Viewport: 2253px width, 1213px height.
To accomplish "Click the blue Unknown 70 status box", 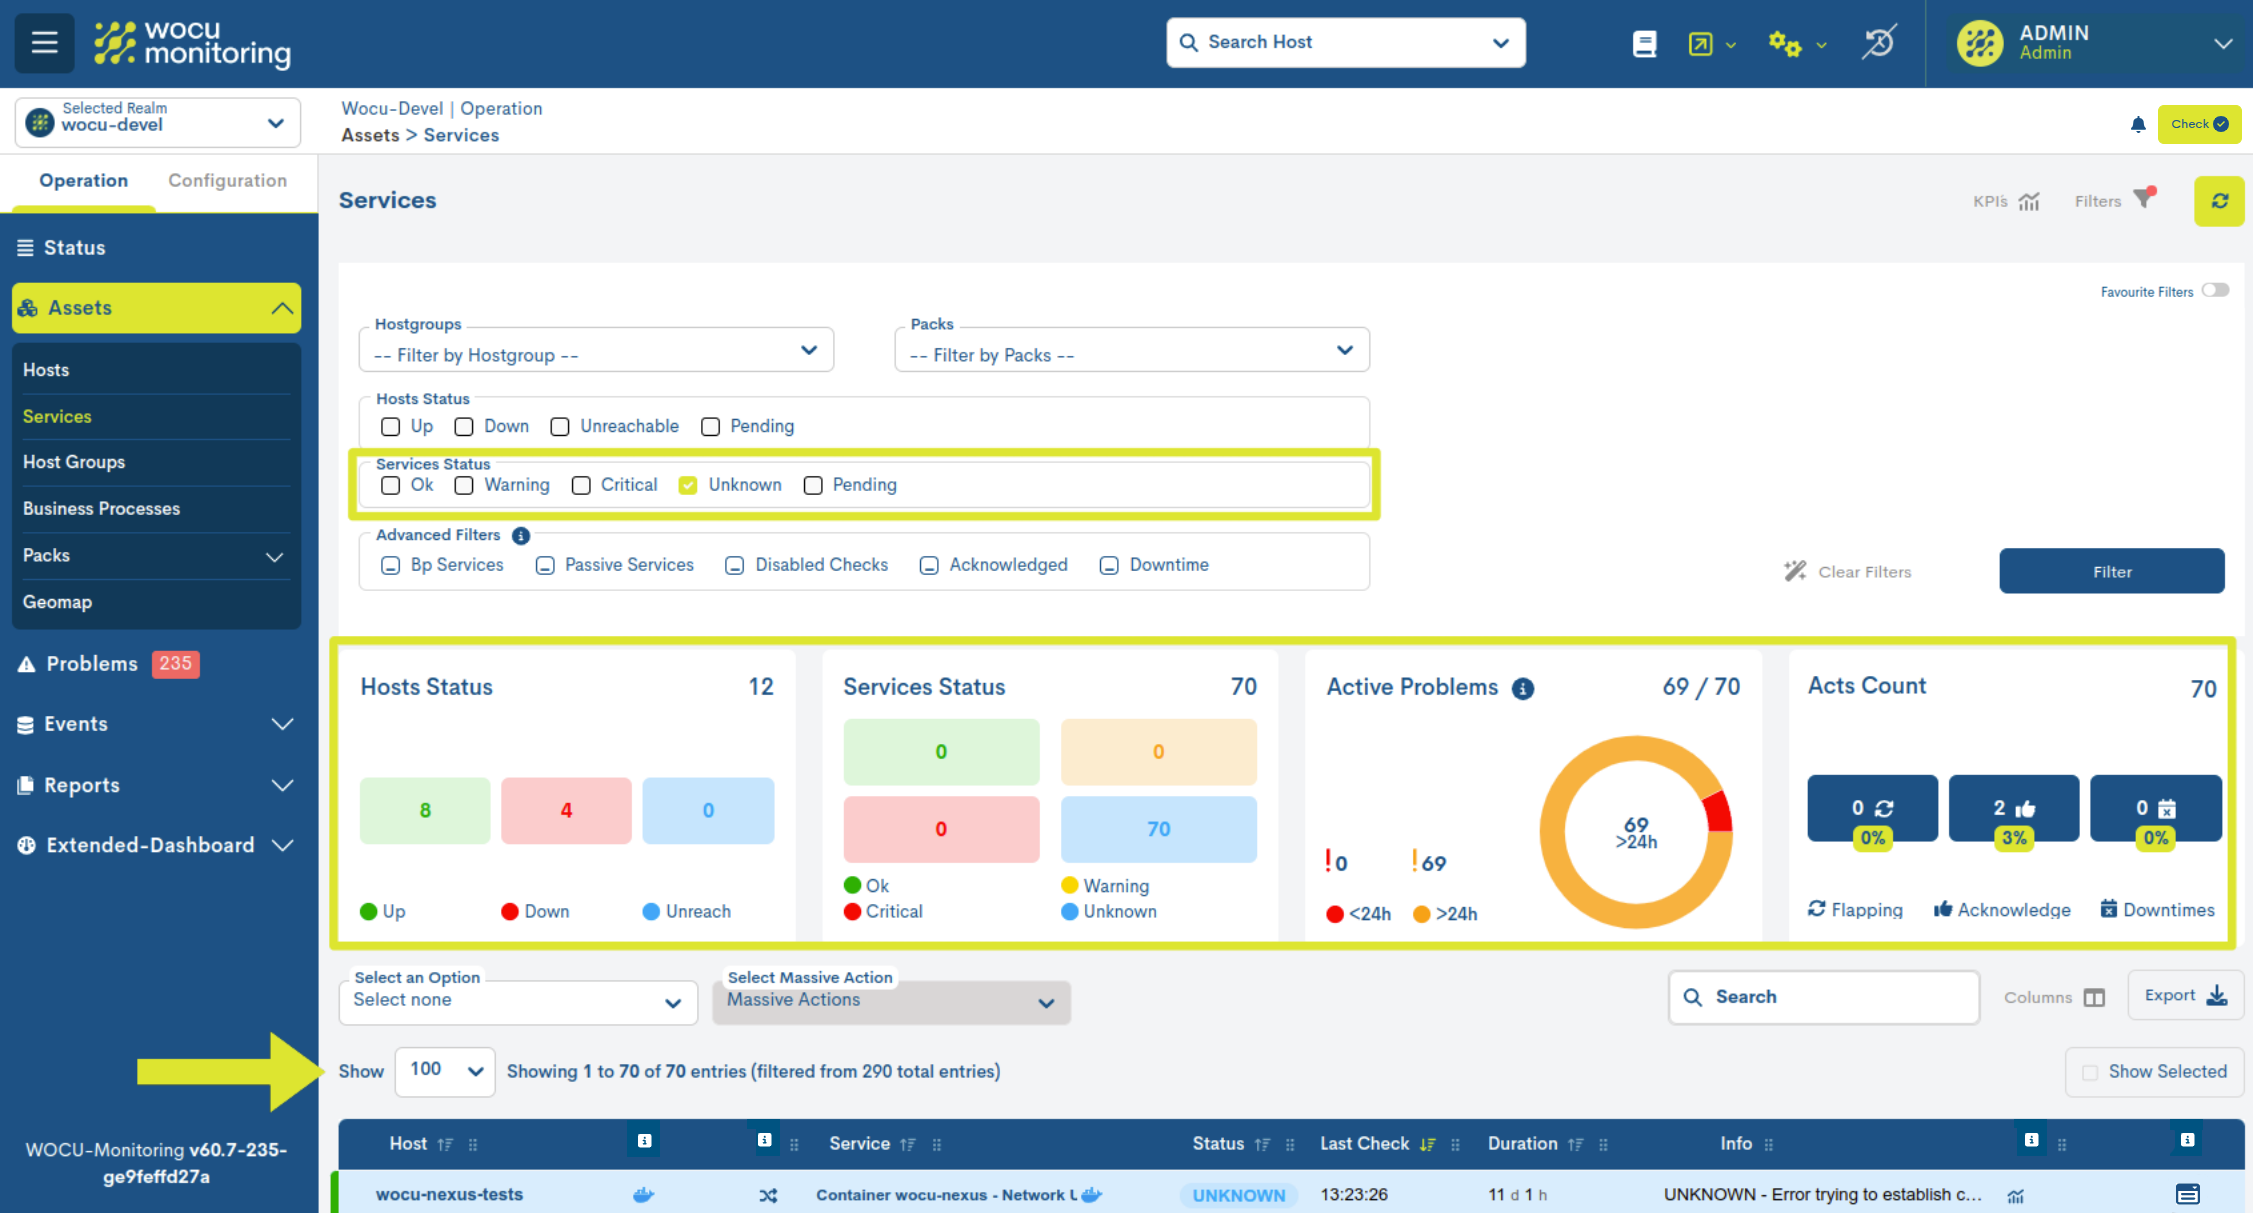I will 1158,829.
